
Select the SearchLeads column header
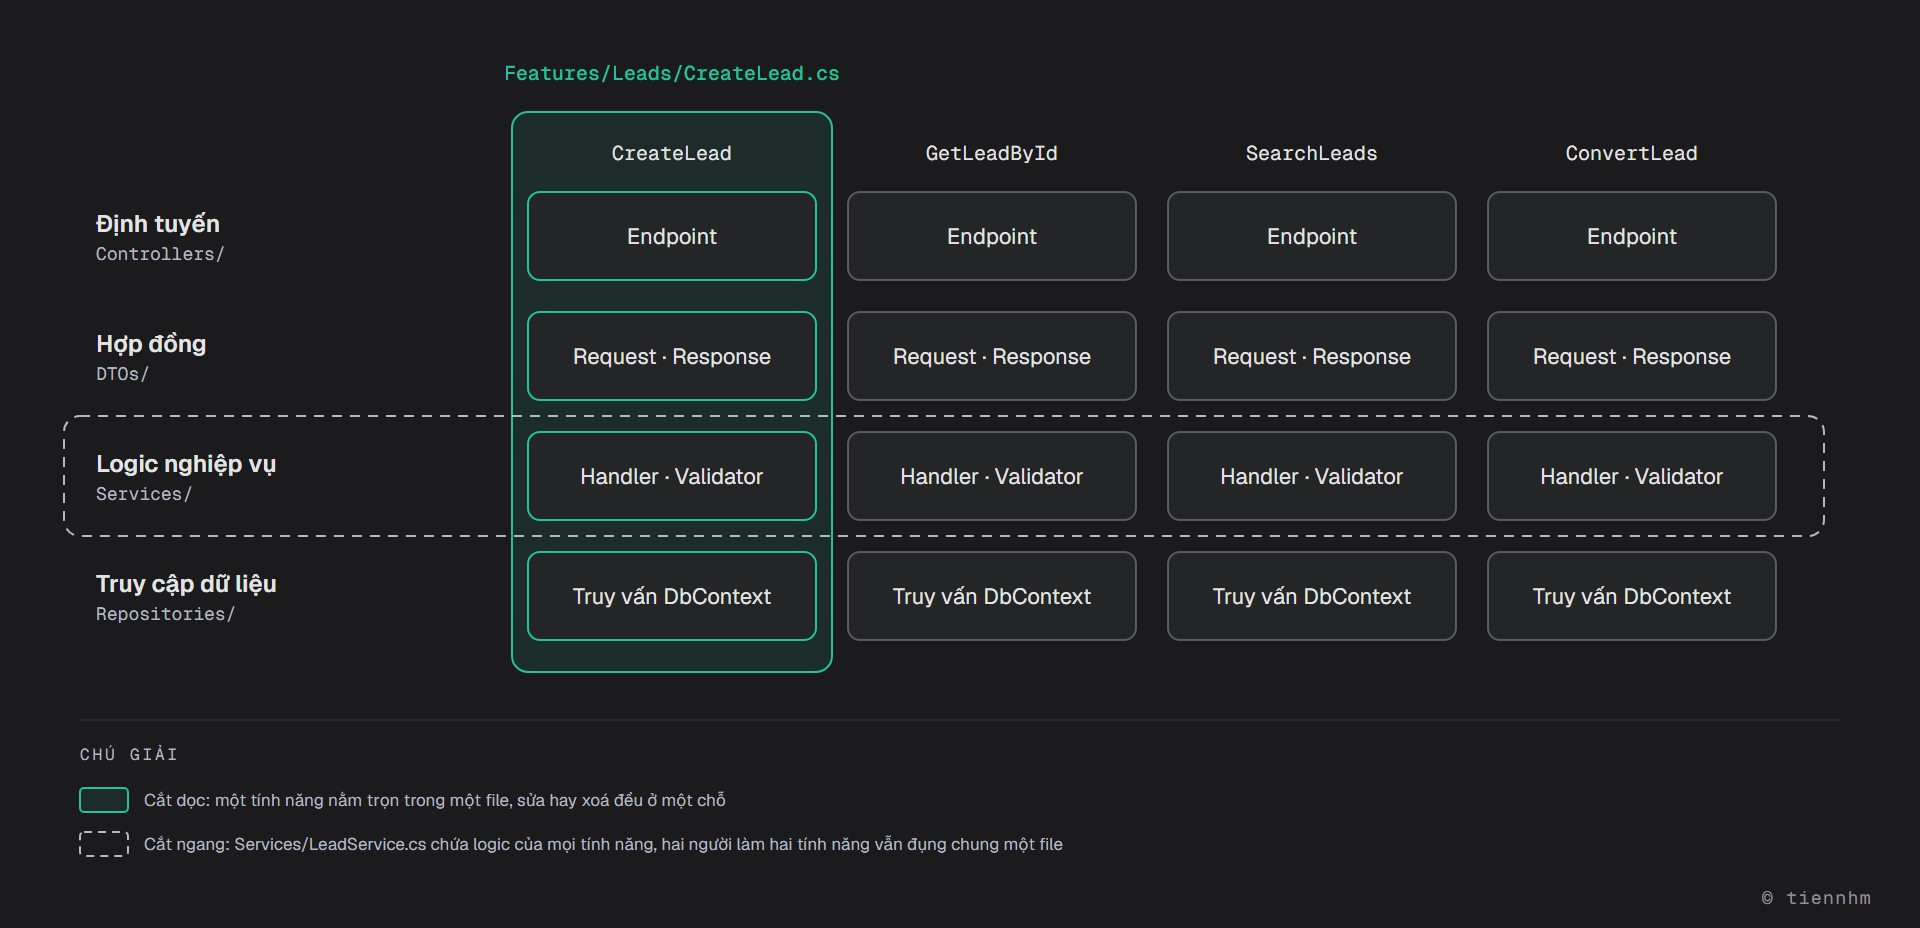pyautogui.click(x=1312, y=153)
